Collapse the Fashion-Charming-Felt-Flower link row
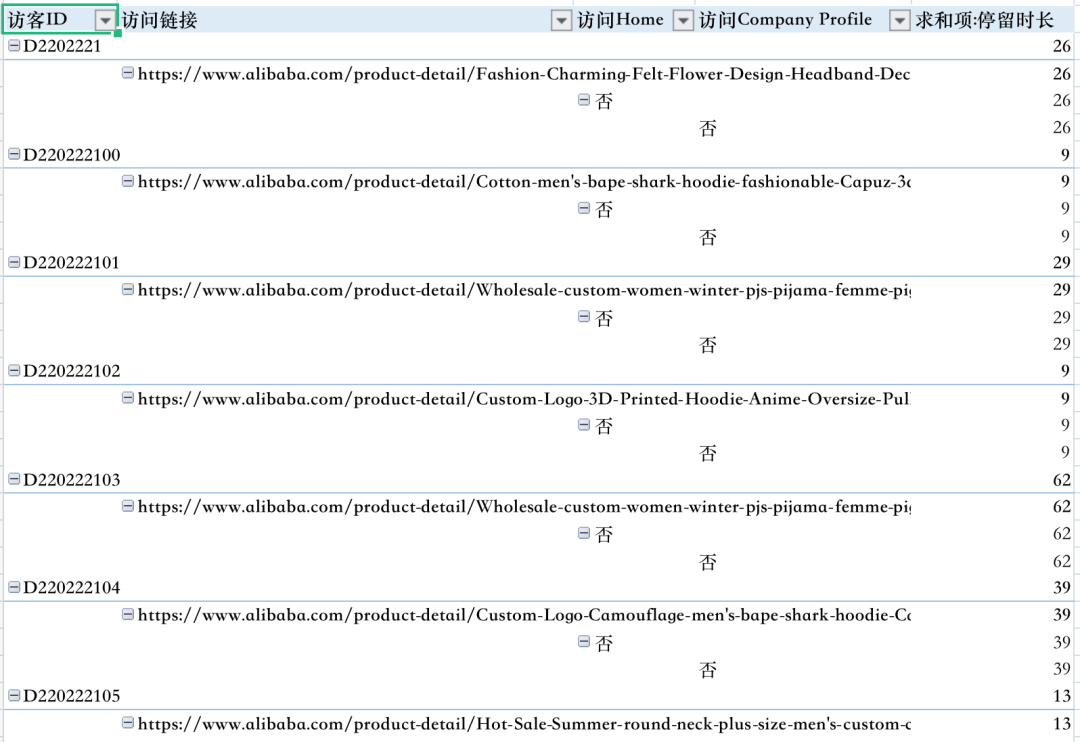1080x742 pixels. 127,72
